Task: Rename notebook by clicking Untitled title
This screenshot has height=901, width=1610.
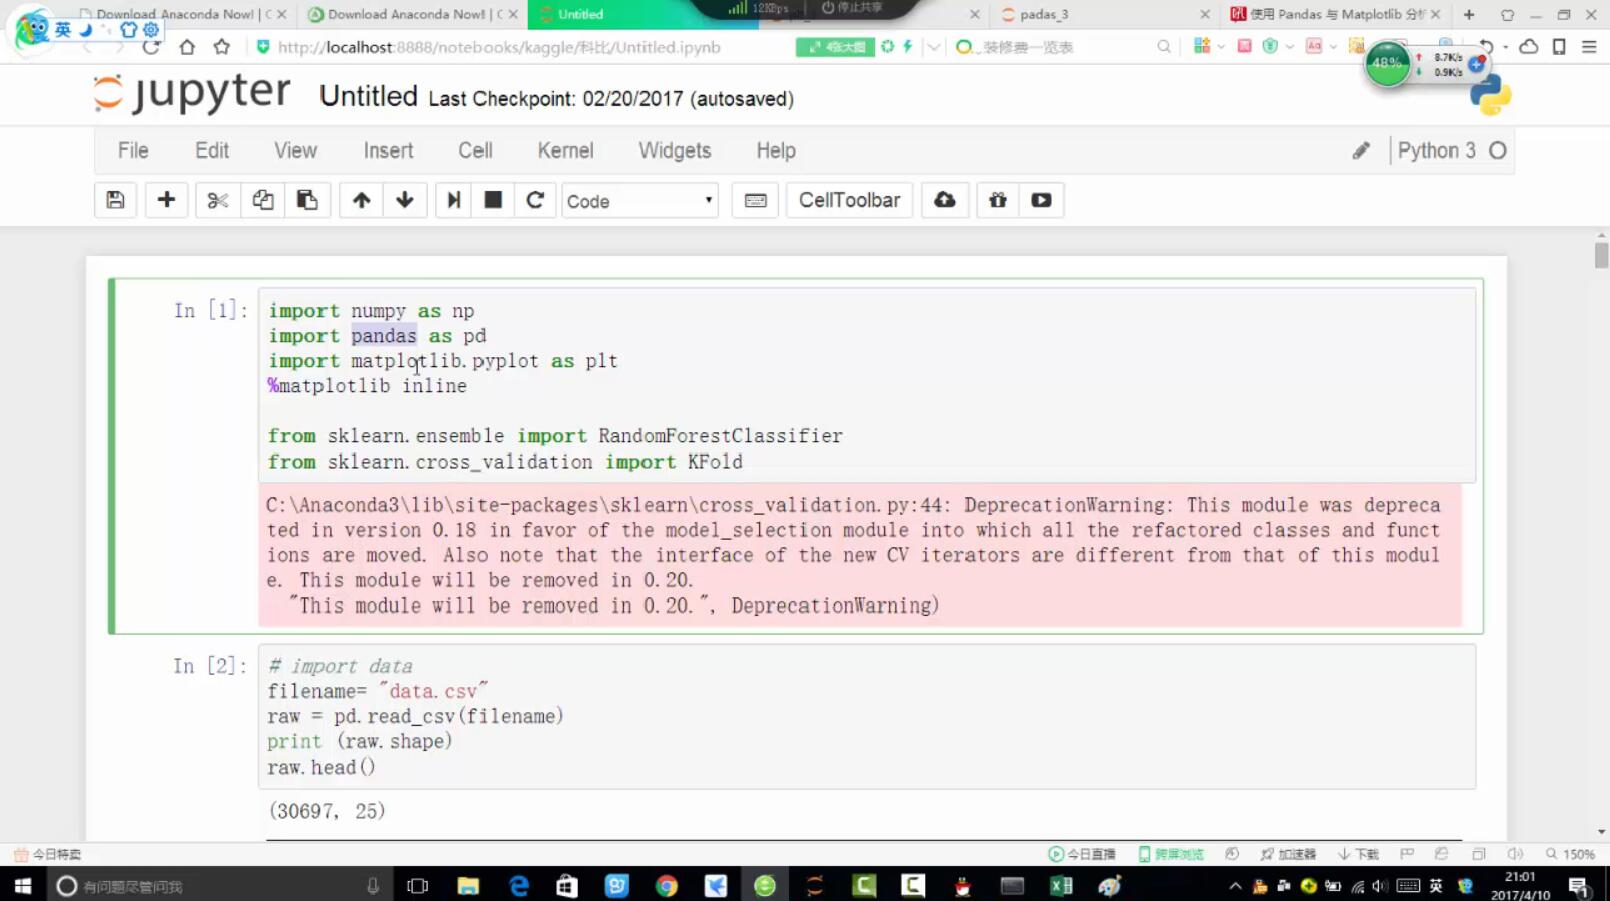Action: pos(368,97)
